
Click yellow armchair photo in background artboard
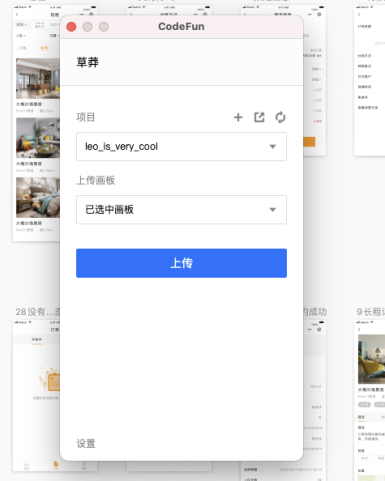coord(371,359)
